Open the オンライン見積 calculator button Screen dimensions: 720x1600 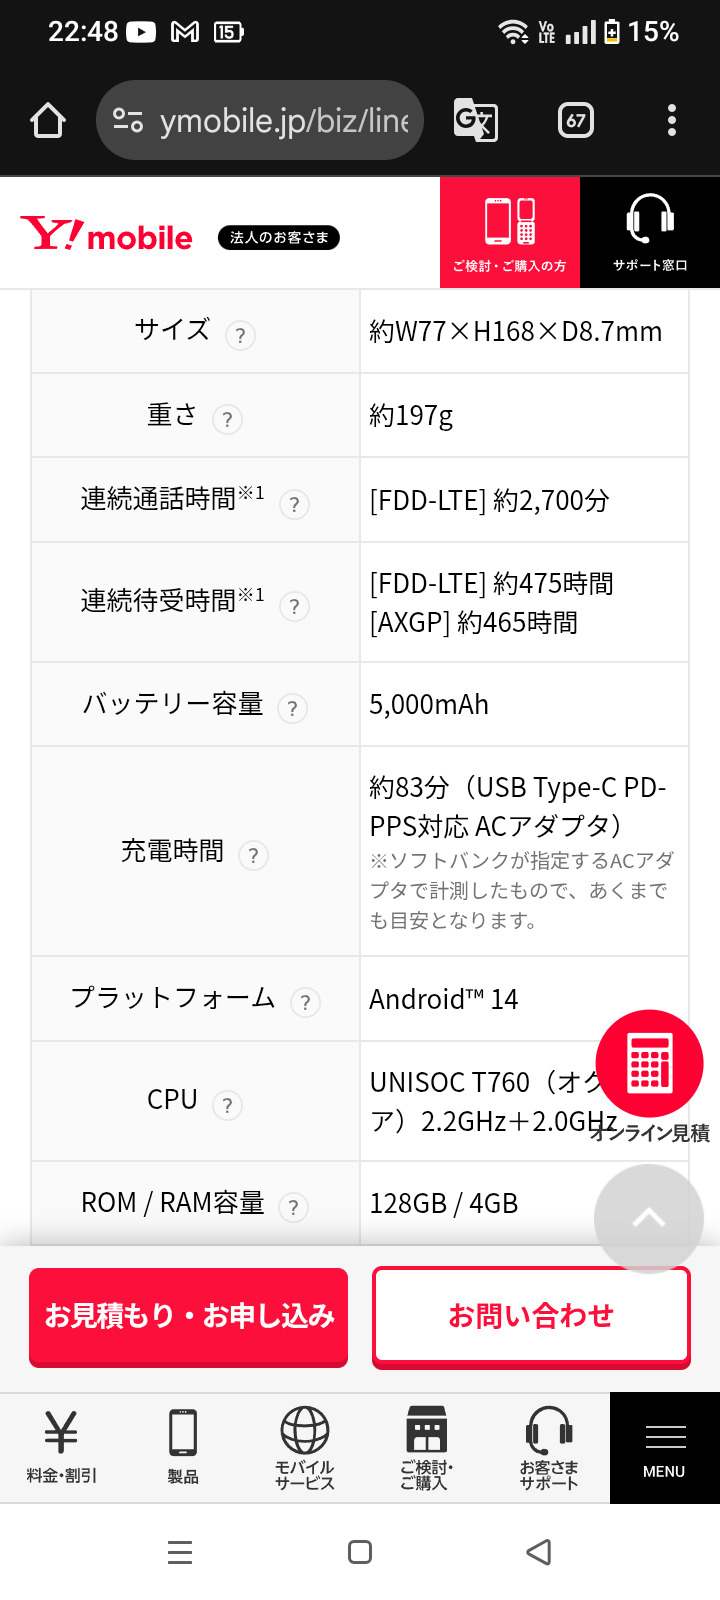pyautogui.click(x=650, y=1064)
